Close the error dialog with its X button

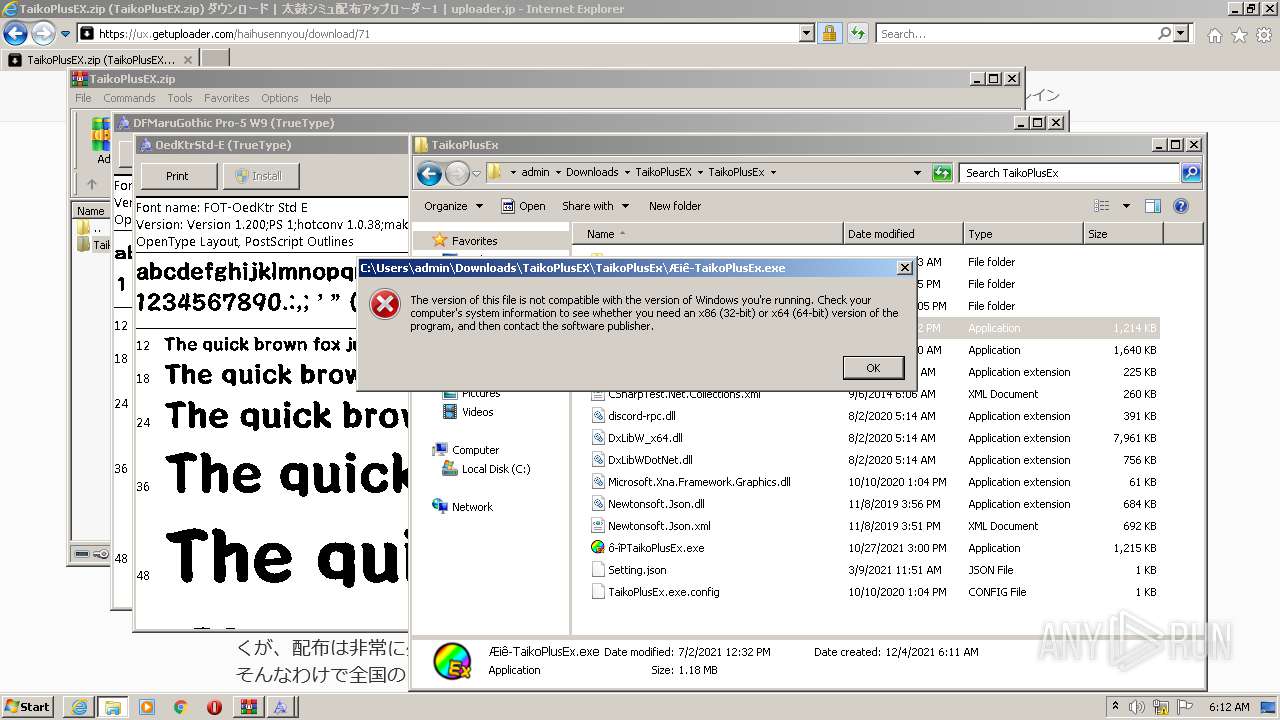pyautogui.click(x=905, y=268)
